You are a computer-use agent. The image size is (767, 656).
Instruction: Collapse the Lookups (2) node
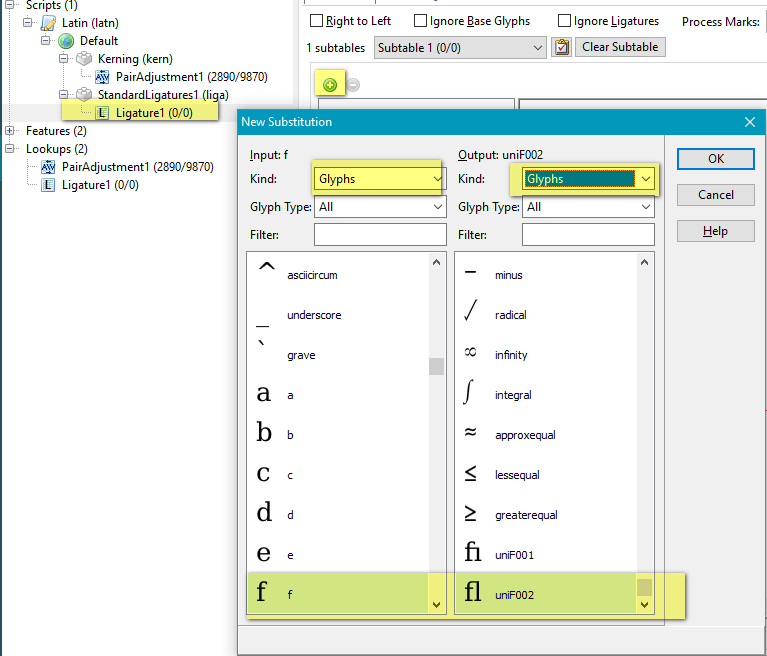click(x=9, y=148)
